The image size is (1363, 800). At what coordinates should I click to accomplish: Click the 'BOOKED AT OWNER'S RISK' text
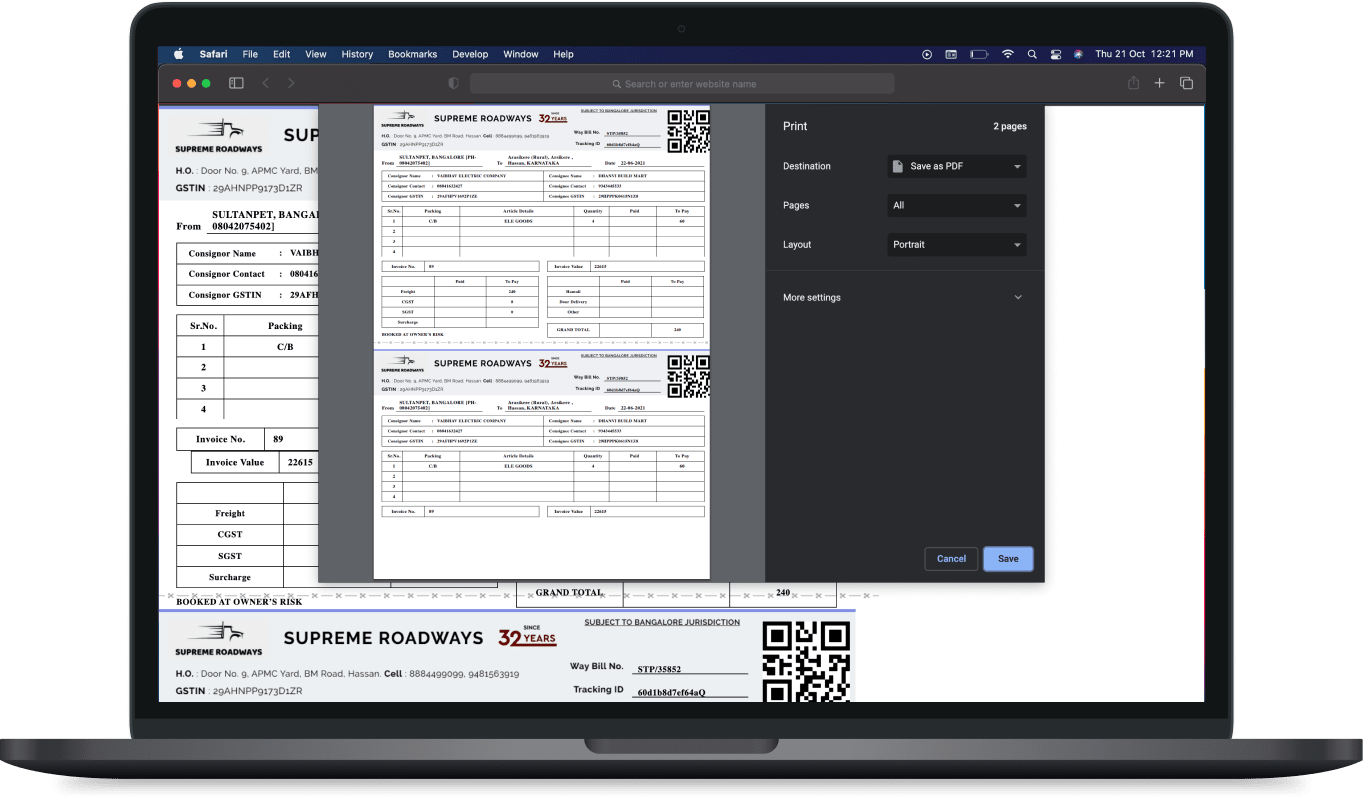coord(239,602)
